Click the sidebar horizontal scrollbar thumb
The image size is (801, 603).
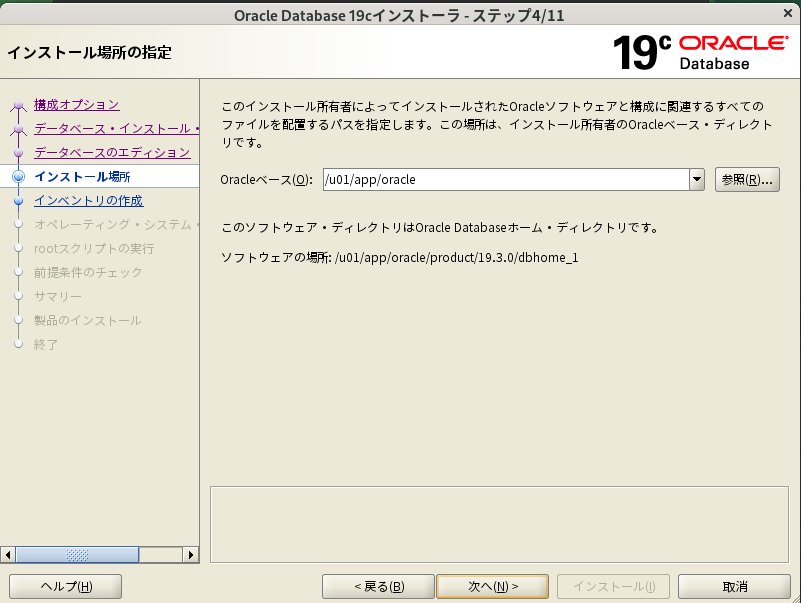[x=77, y=554]
